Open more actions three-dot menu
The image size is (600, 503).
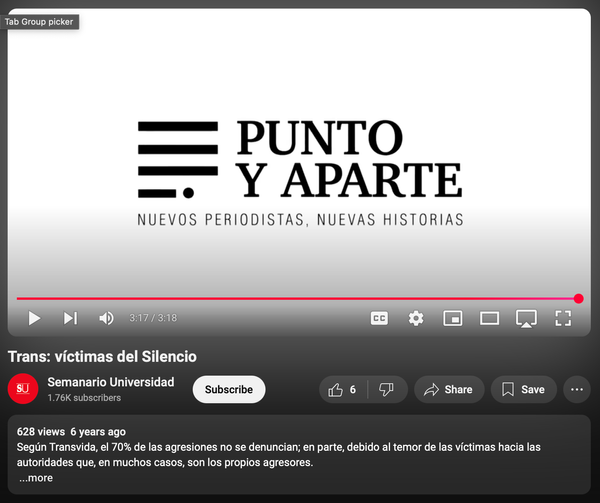577,389
